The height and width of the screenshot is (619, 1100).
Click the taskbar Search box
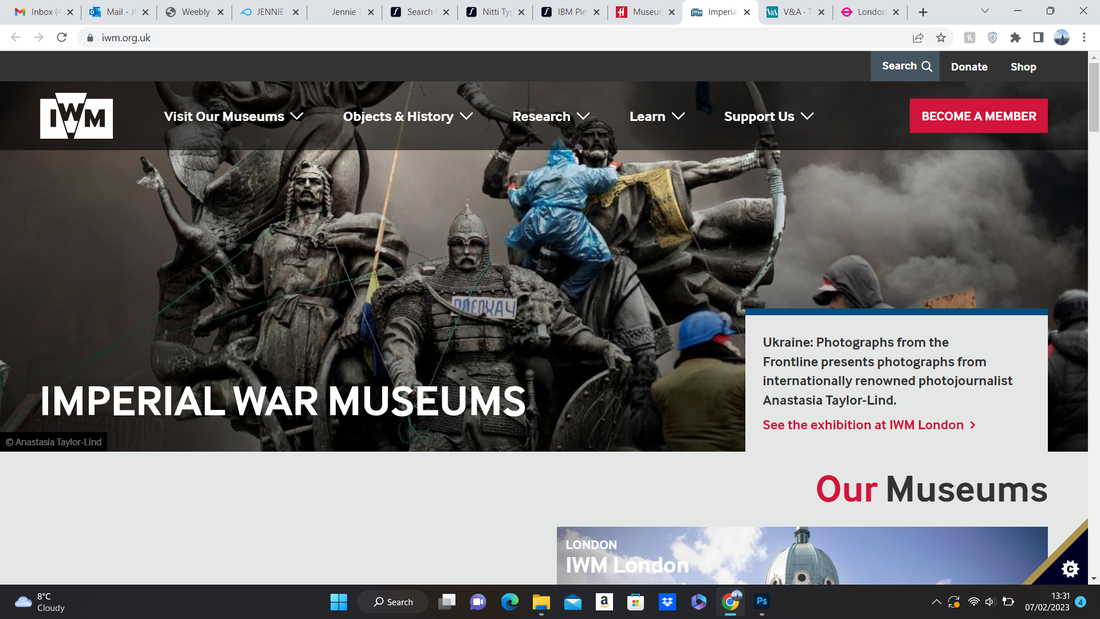394,601
